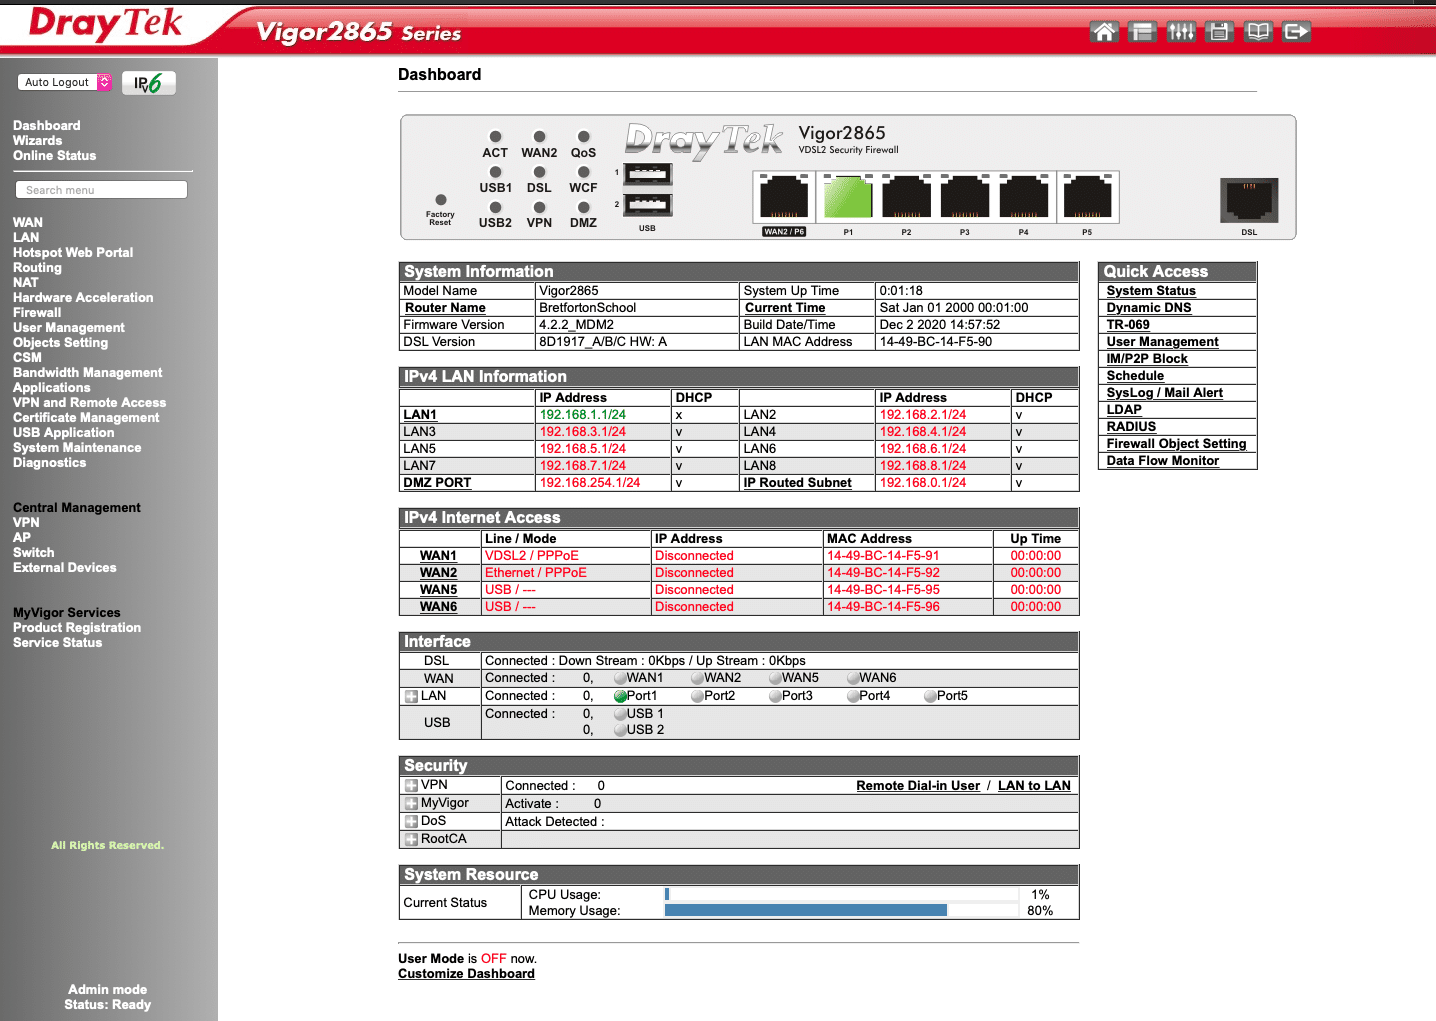Save the router configuration via the floppy disk icon
This screenshot has width=1436, height=1021.
(1219, 31)
